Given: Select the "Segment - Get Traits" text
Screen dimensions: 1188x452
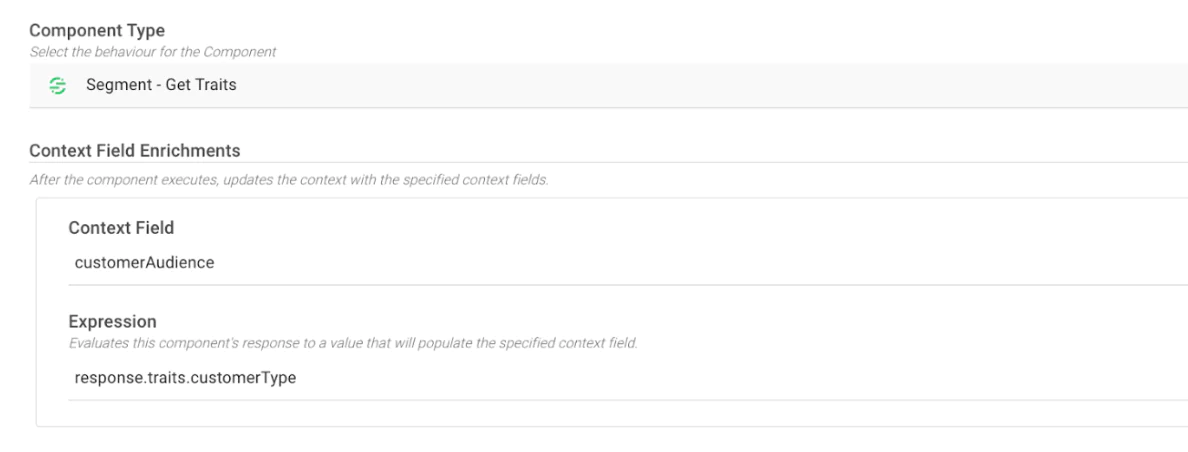Looking at the screenshot, I should tap(161, 86).
